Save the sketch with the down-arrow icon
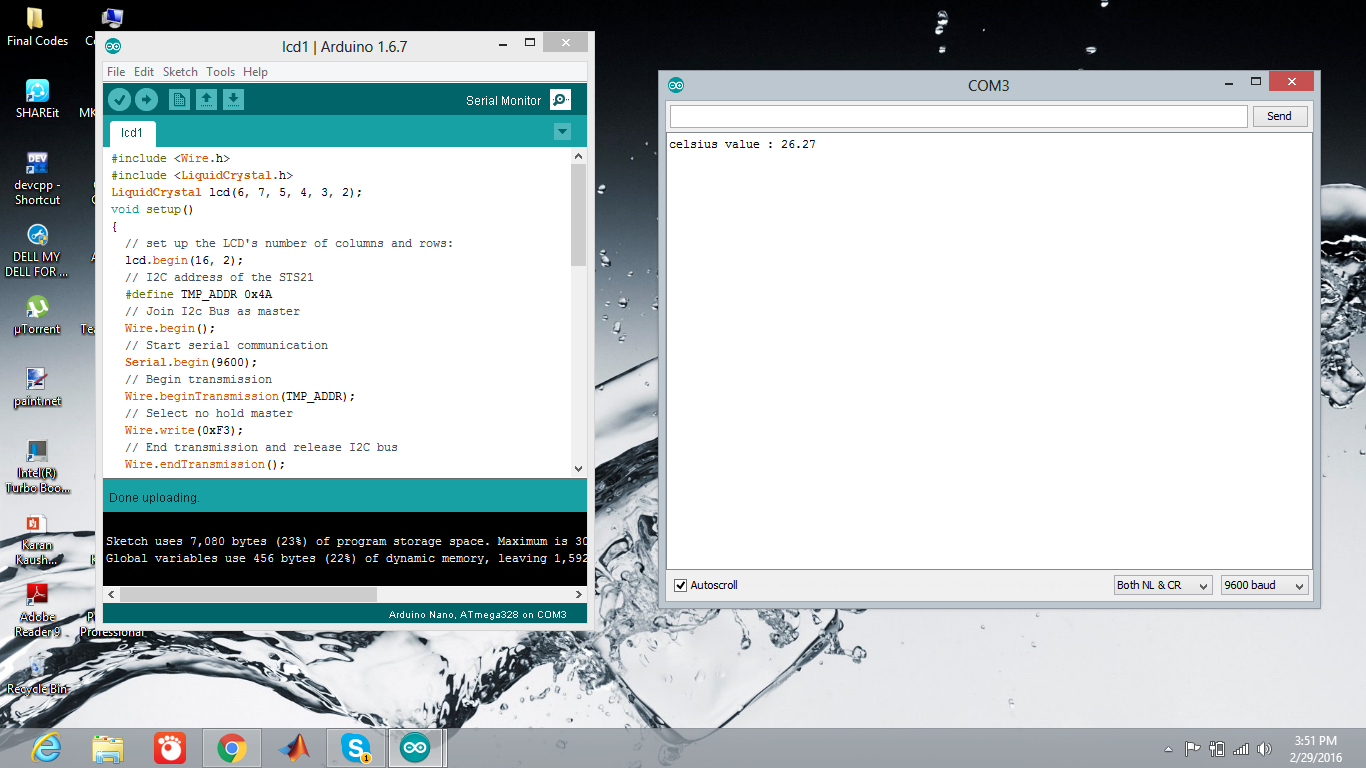1366x768 pixels. [233, 99]
